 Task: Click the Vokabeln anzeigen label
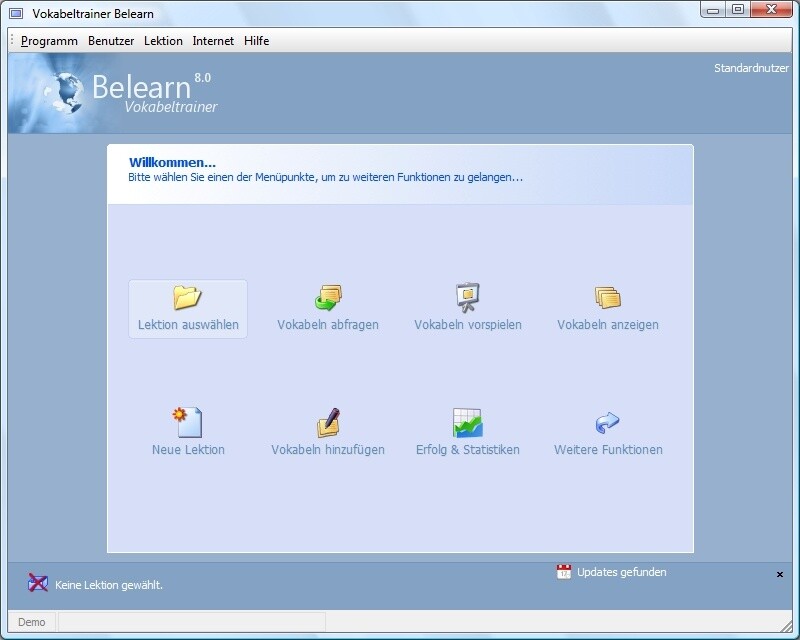point(608,325)
